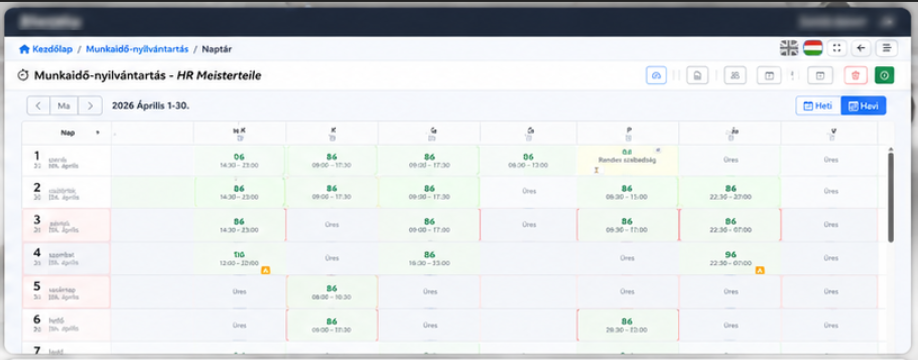This screenshot has height=360, width=918.
Task: Go to previous month with left chevron
Action: pos(38,106)
